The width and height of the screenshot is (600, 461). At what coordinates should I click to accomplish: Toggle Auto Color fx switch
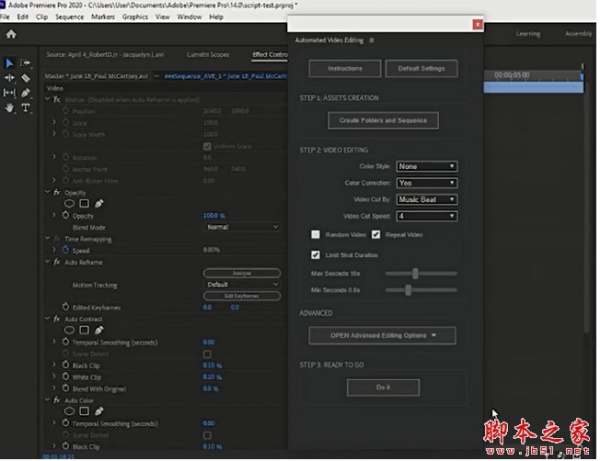point(57,401)
